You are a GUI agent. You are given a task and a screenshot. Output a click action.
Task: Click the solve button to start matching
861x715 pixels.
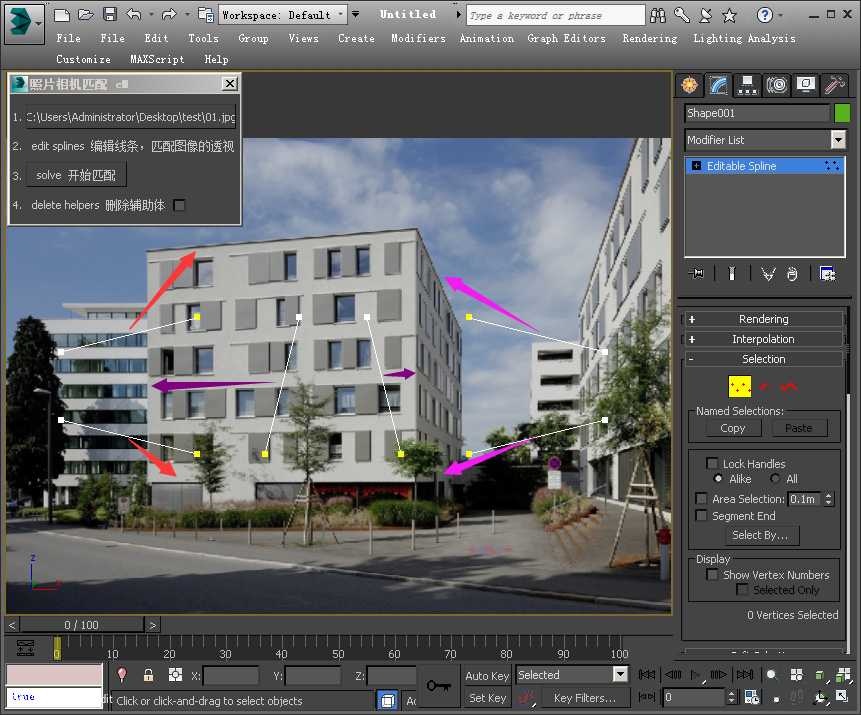click(x=76, y=175)
